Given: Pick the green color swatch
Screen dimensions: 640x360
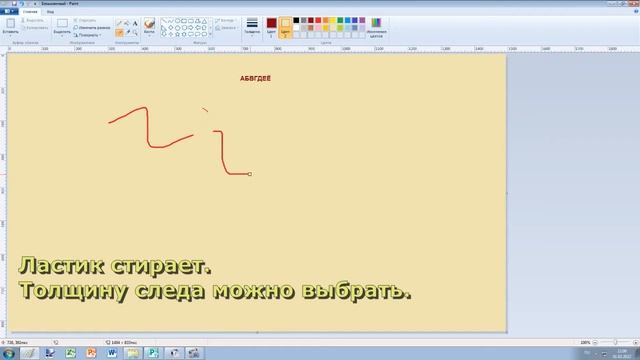Looking at the screenshot, I should tap(340, 20).
